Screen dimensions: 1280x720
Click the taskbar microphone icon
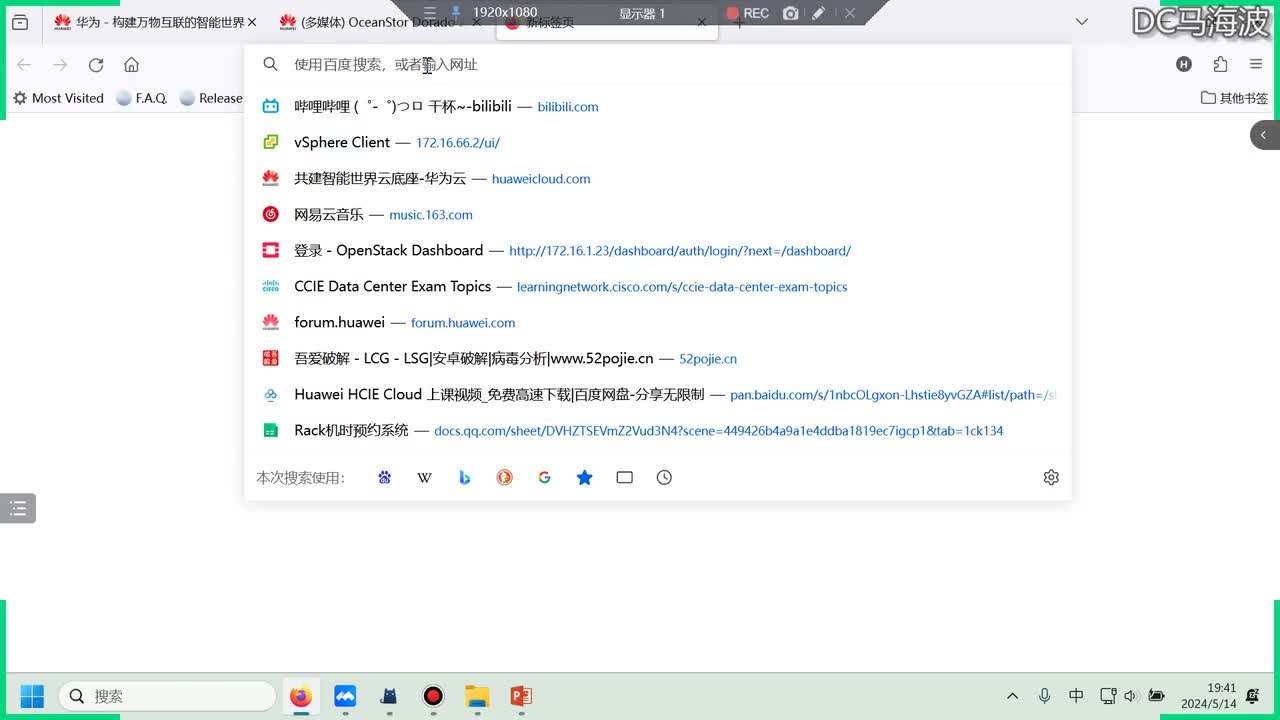tap(1044, 696)
